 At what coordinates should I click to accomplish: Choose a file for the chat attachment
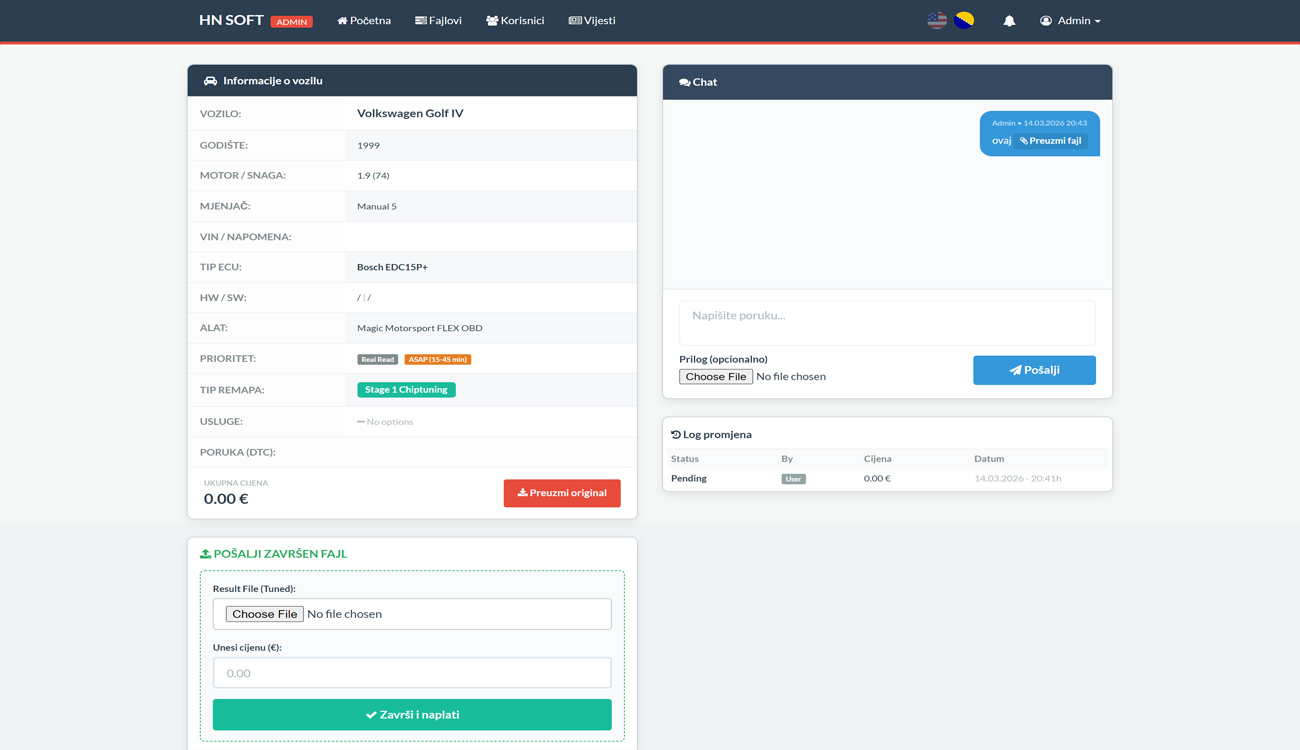pyautogui.click(x=716, y=377)
